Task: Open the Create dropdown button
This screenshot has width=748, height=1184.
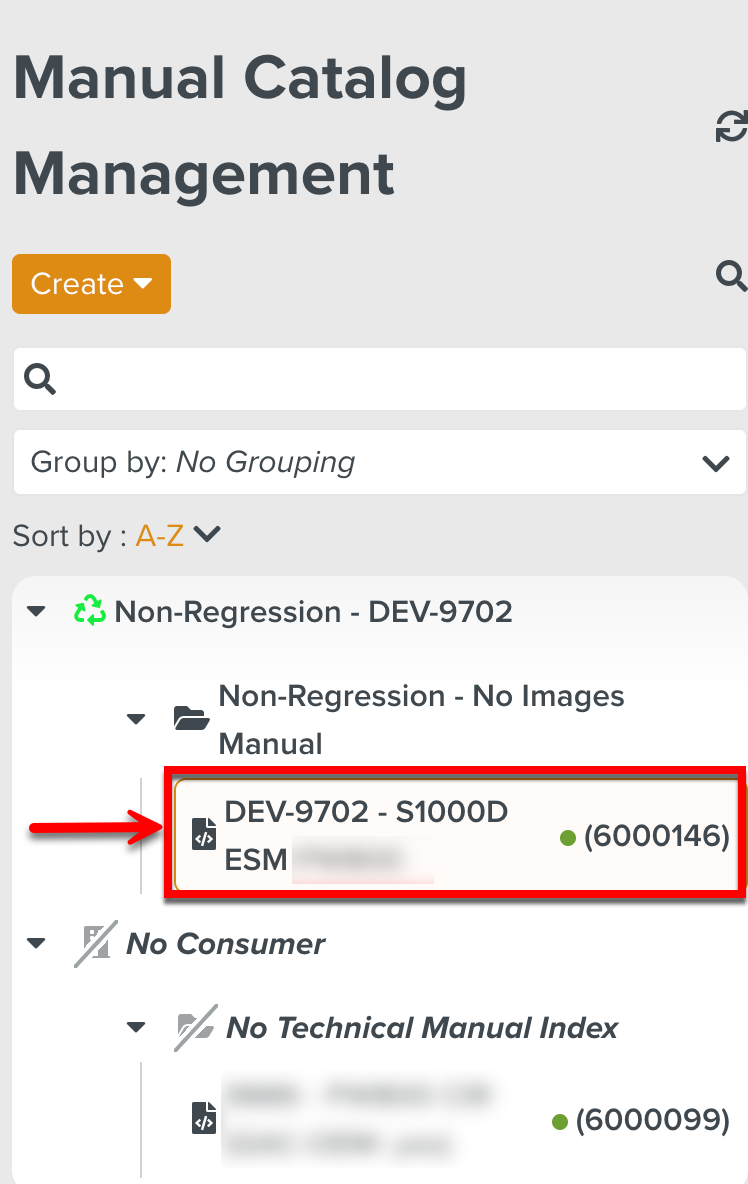Action: coord(91,284)
